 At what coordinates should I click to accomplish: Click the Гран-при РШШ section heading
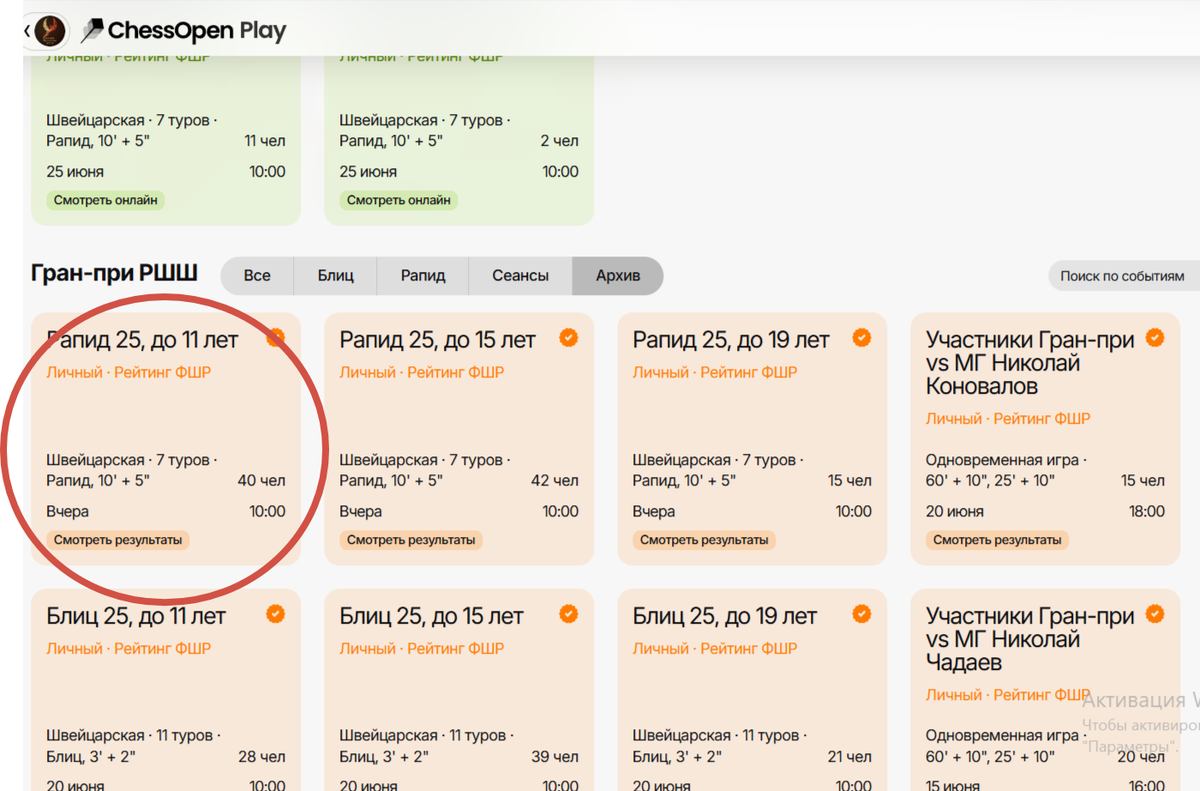pos(114,273)
